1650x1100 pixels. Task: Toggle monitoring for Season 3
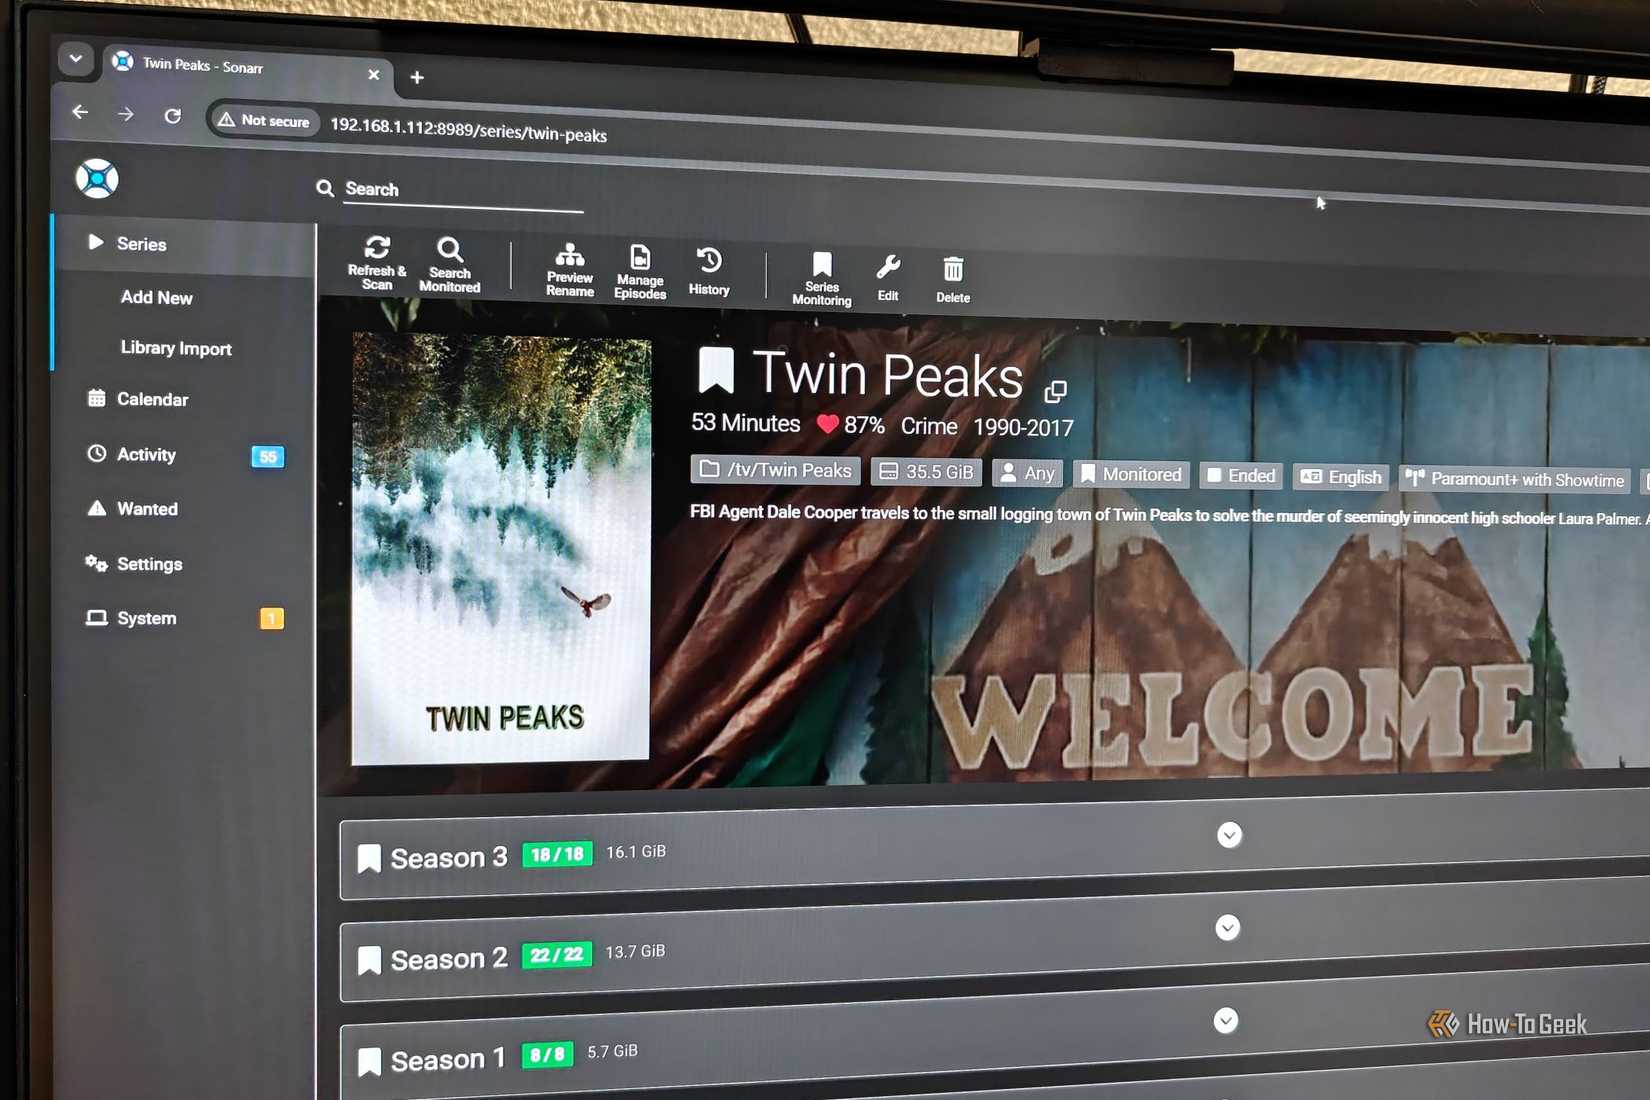369,858
